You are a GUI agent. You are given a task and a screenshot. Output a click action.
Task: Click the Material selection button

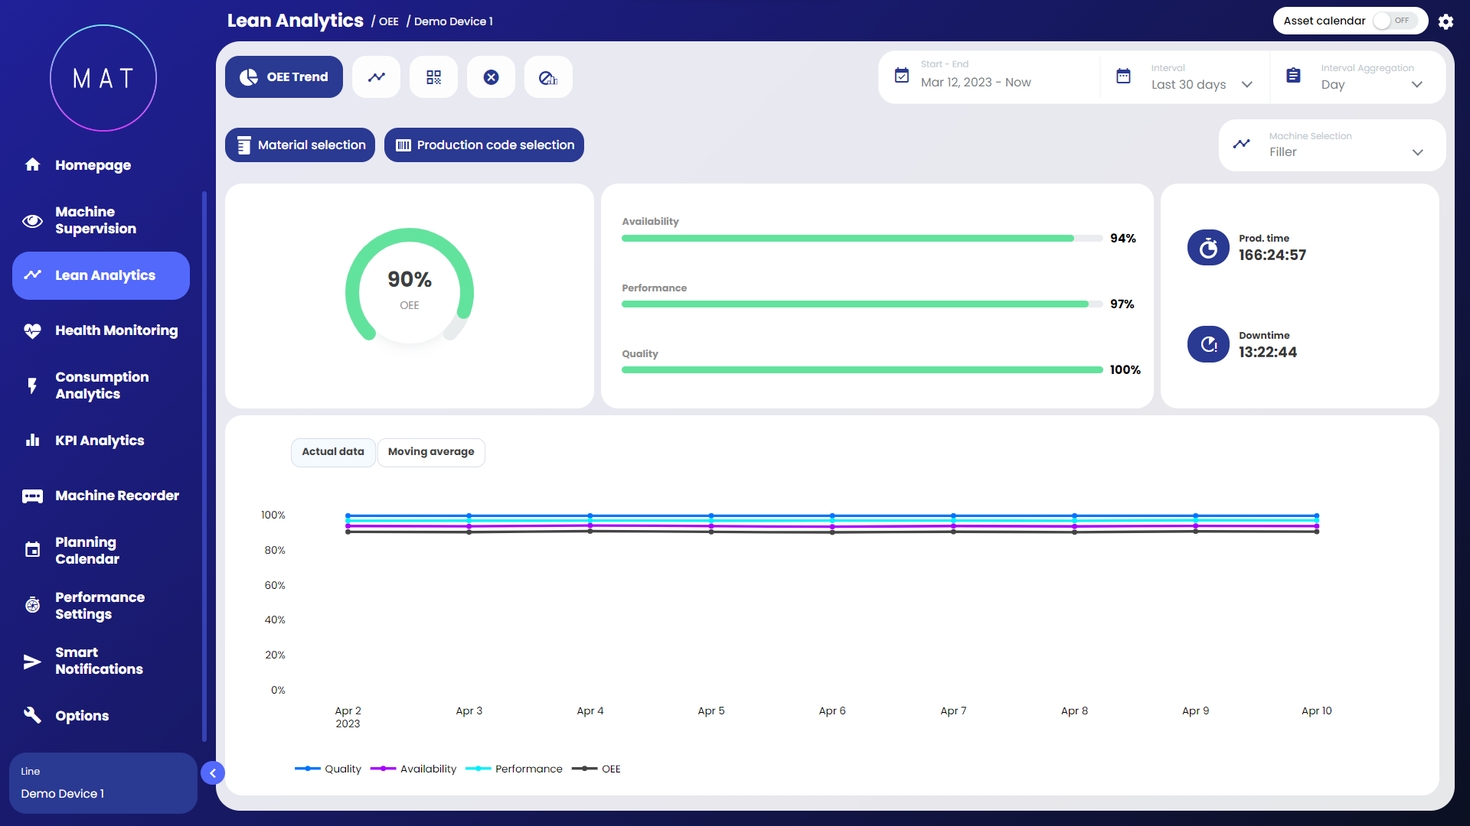[300, 145]
